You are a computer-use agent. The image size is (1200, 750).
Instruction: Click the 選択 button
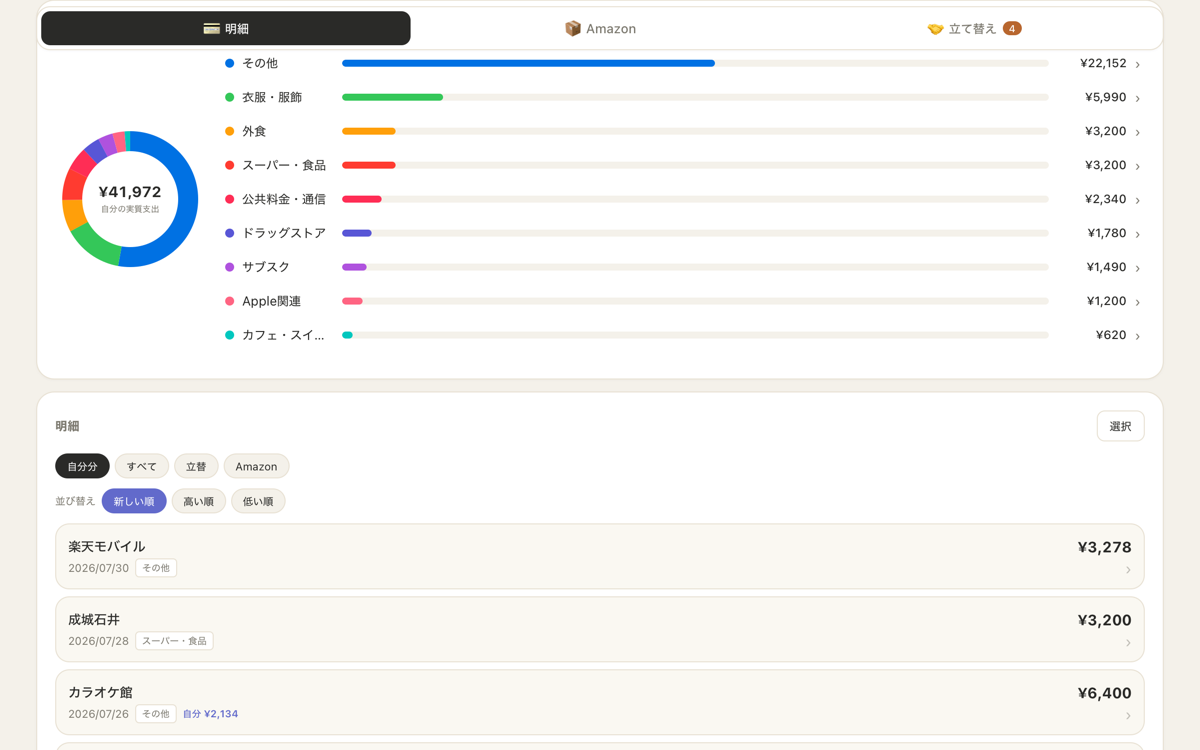click(x=1120, y=426)
